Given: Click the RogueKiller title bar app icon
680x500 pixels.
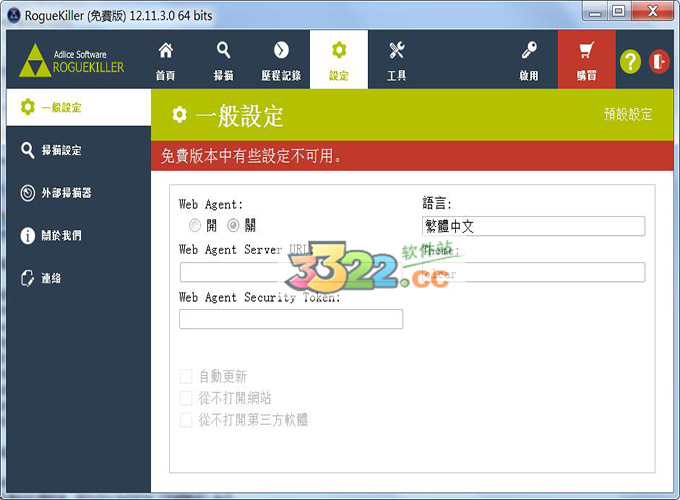Looking at the screenshot, I should click(x=14, y=15).
